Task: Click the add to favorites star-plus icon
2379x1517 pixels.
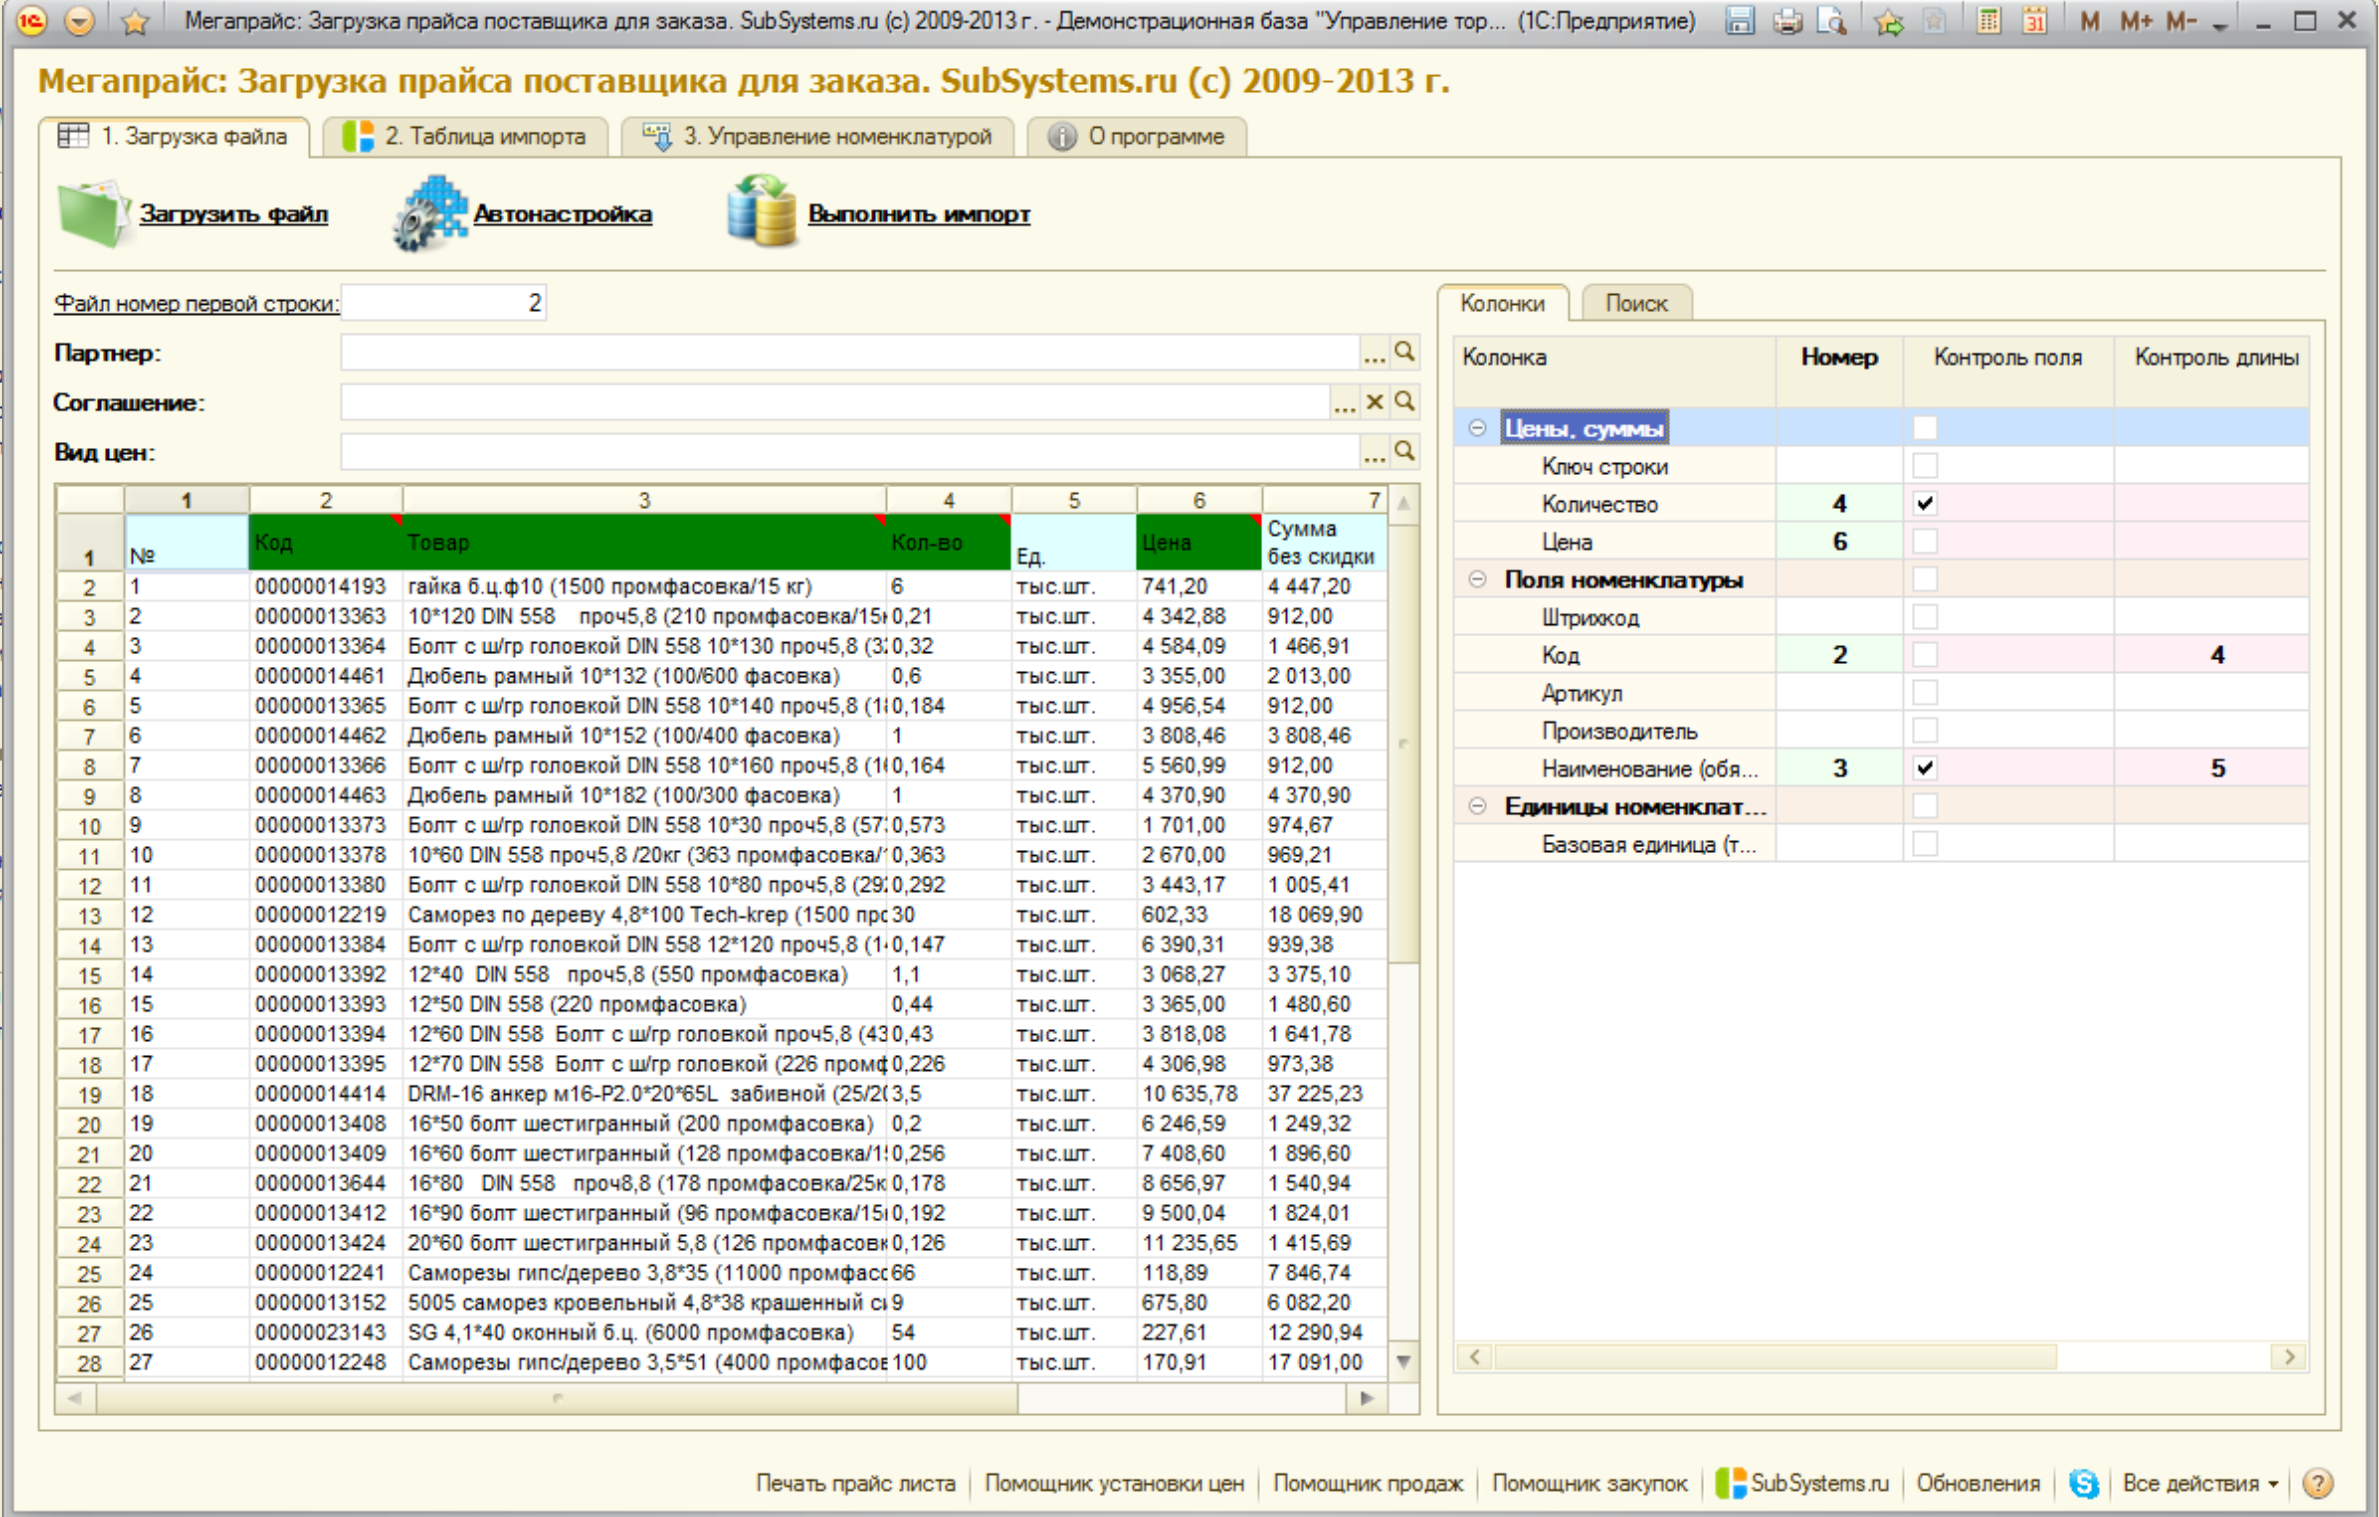Action: (x=1889, y=21)
